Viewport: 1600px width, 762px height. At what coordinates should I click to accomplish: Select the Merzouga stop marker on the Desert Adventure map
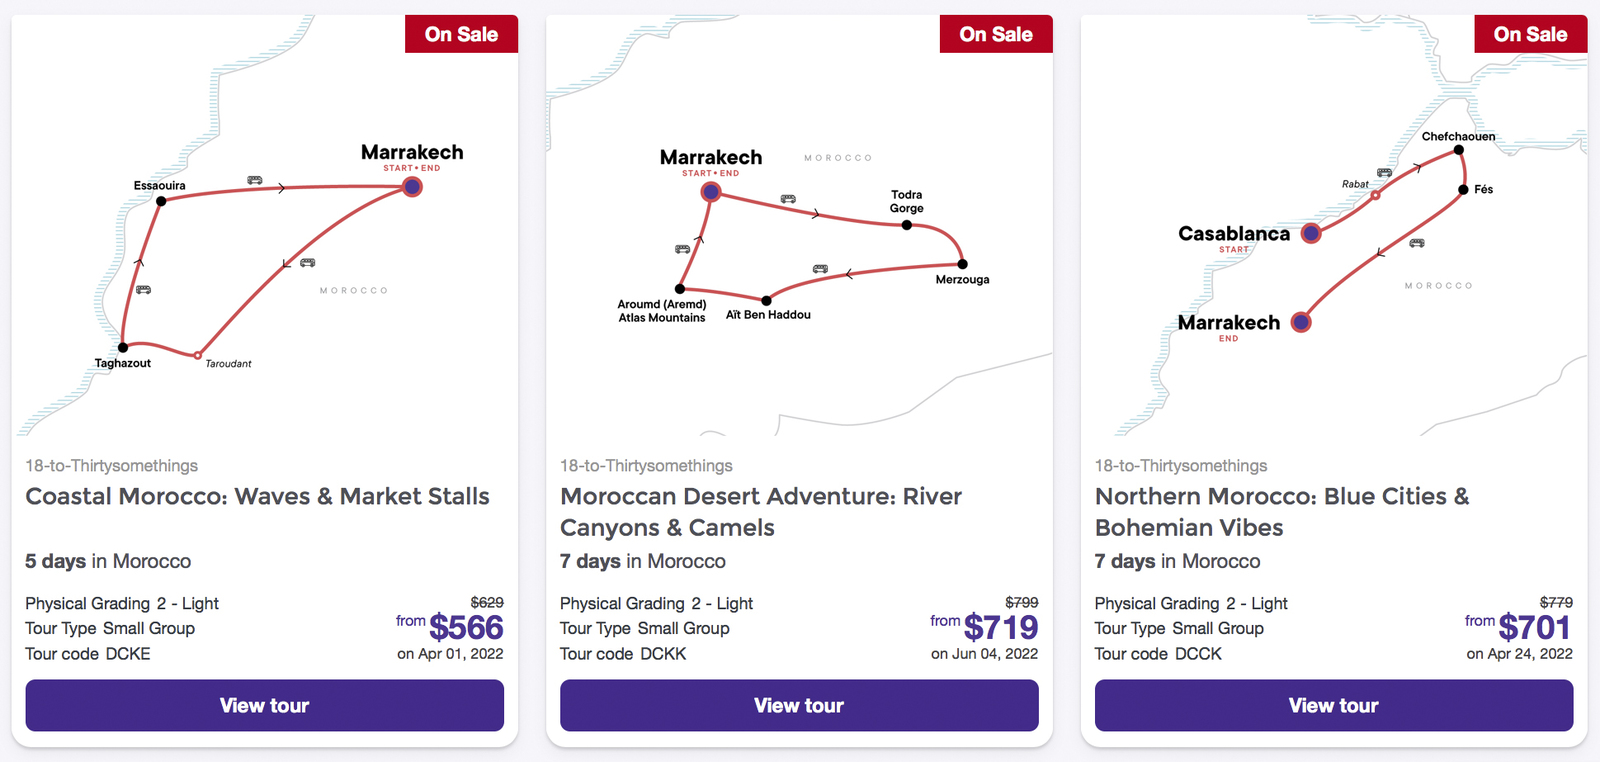(x=962, y=262)
